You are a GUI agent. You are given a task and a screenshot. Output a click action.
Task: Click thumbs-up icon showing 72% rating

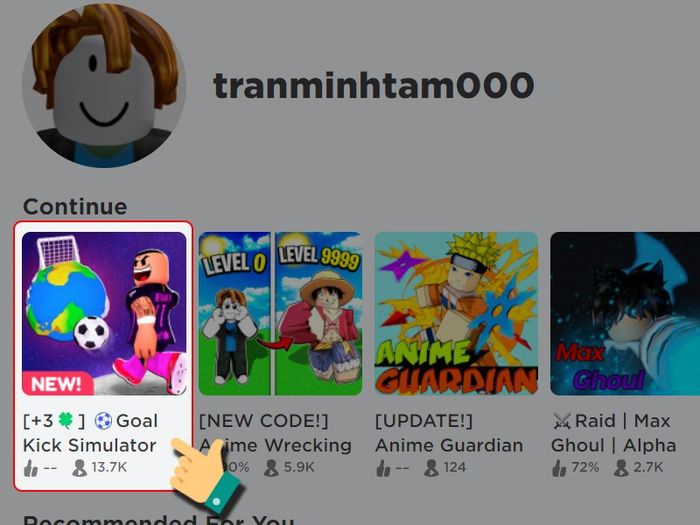point(559,468)
